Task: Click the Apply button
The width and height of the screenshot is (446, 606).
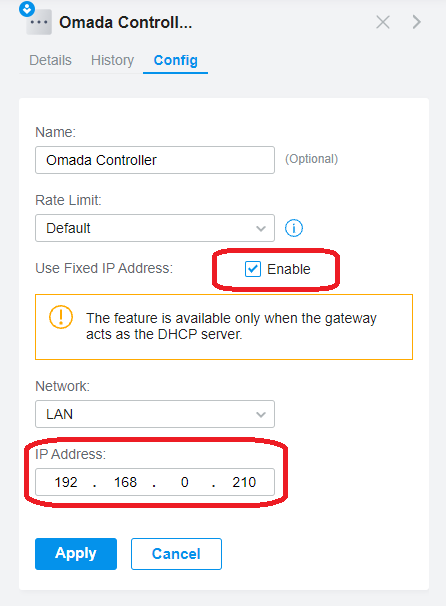Action: click(76, 554)
